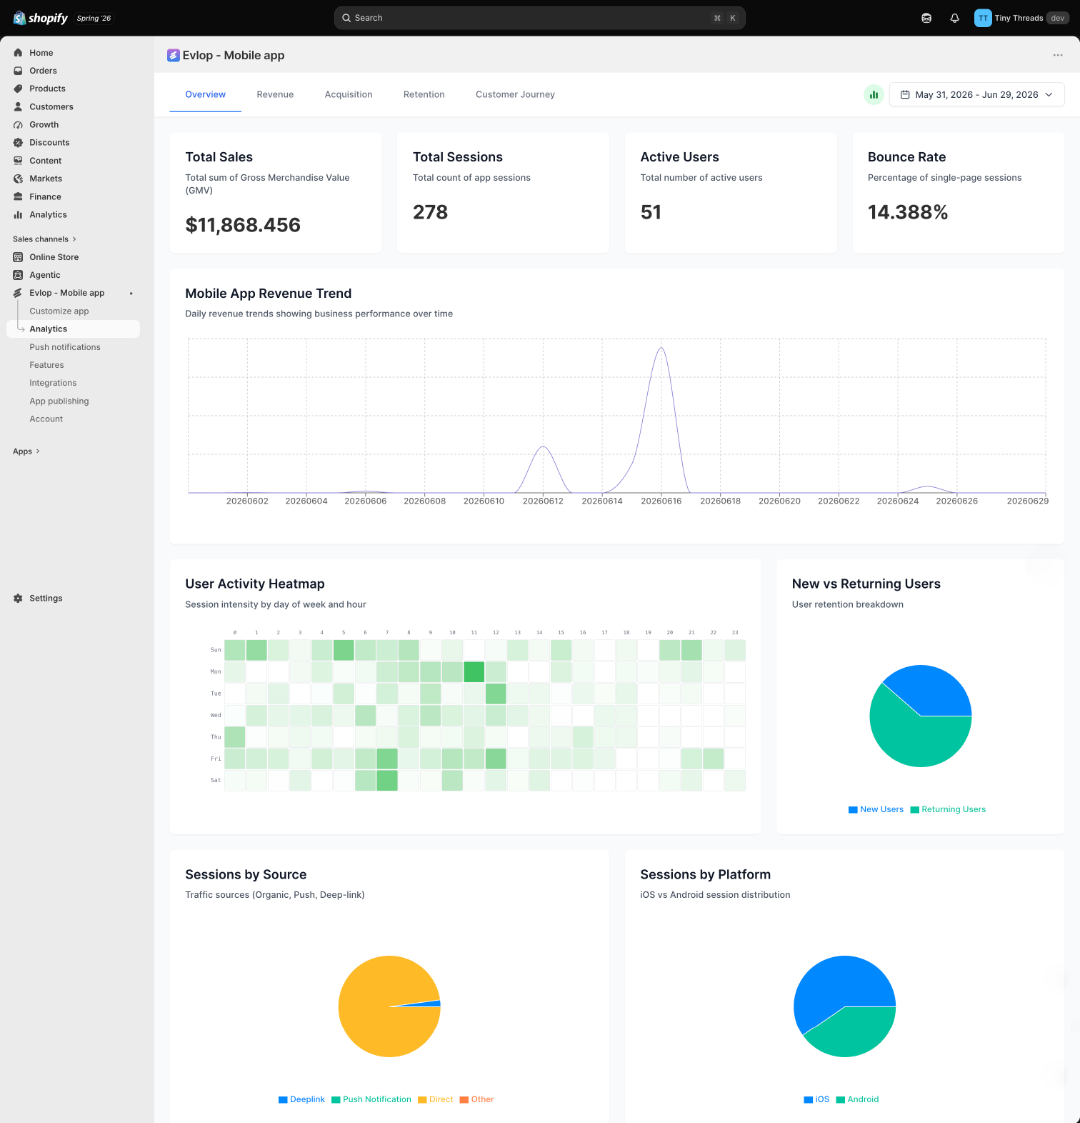Click the search magnifier icon
The height and width of the screenshot is (1123, 1080).
[x=347, y=18]
